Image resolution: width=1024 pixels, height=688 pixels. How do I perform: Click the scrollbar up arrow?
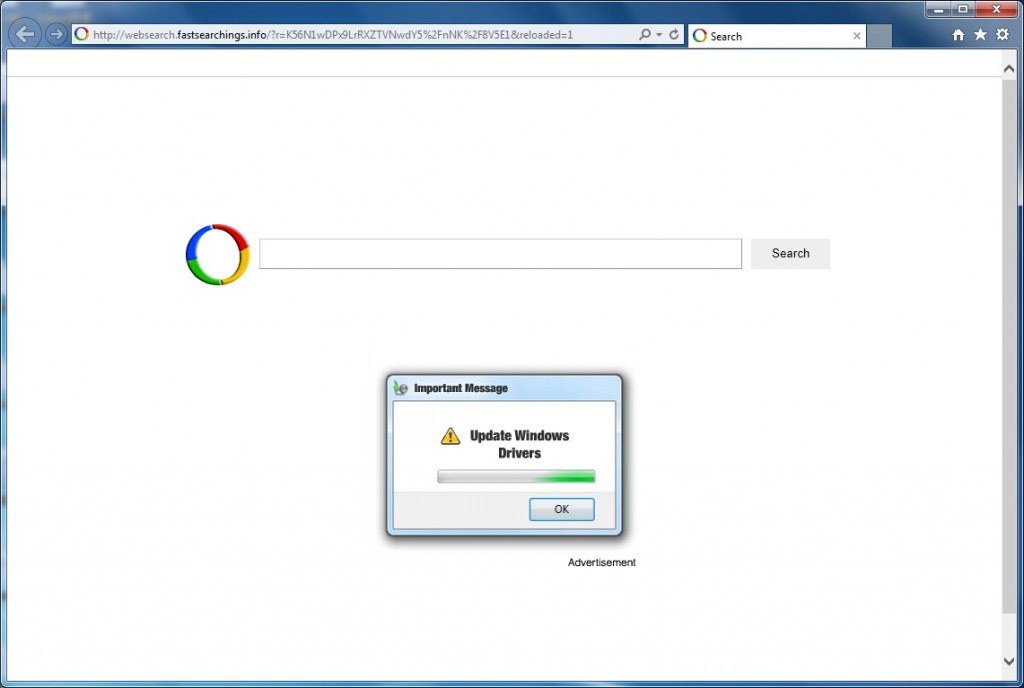1008,69
